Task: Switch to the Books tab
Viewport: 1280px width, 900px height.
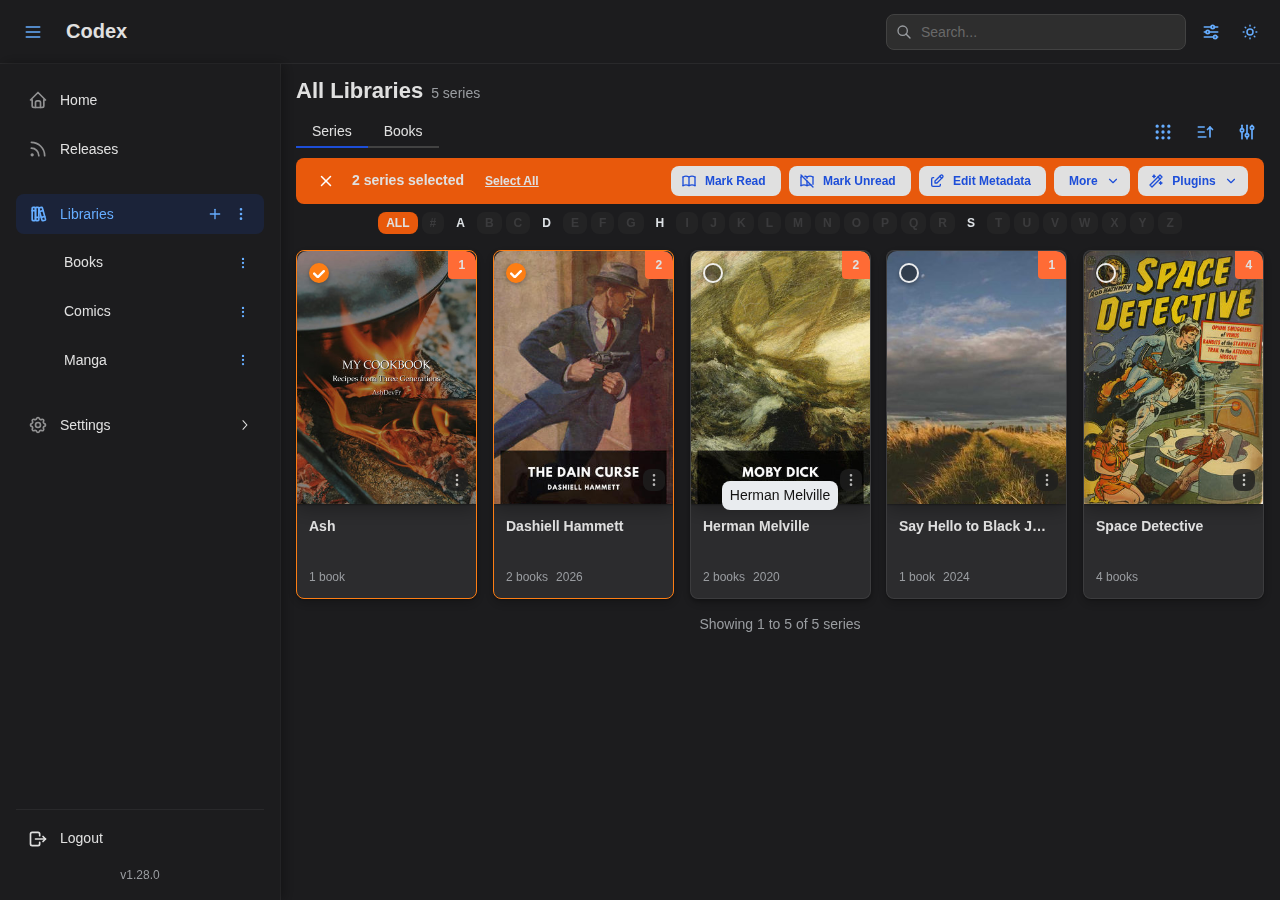Action: (x=403, y=131)
